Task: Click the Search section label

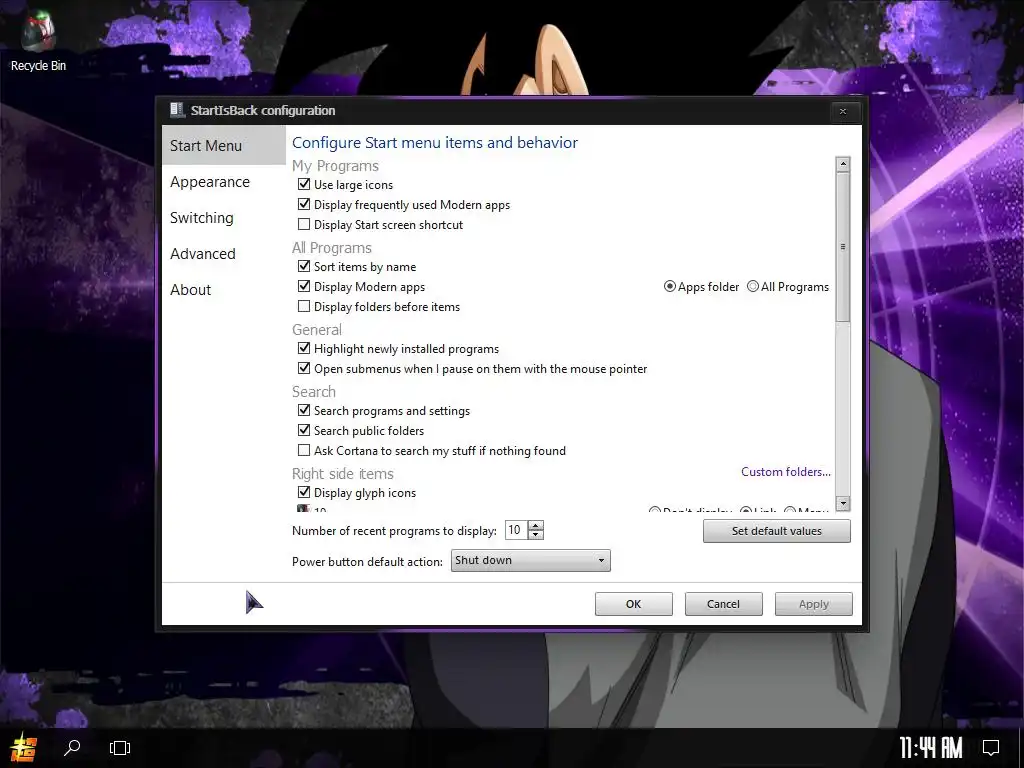Action: click(x=313, y=392)
